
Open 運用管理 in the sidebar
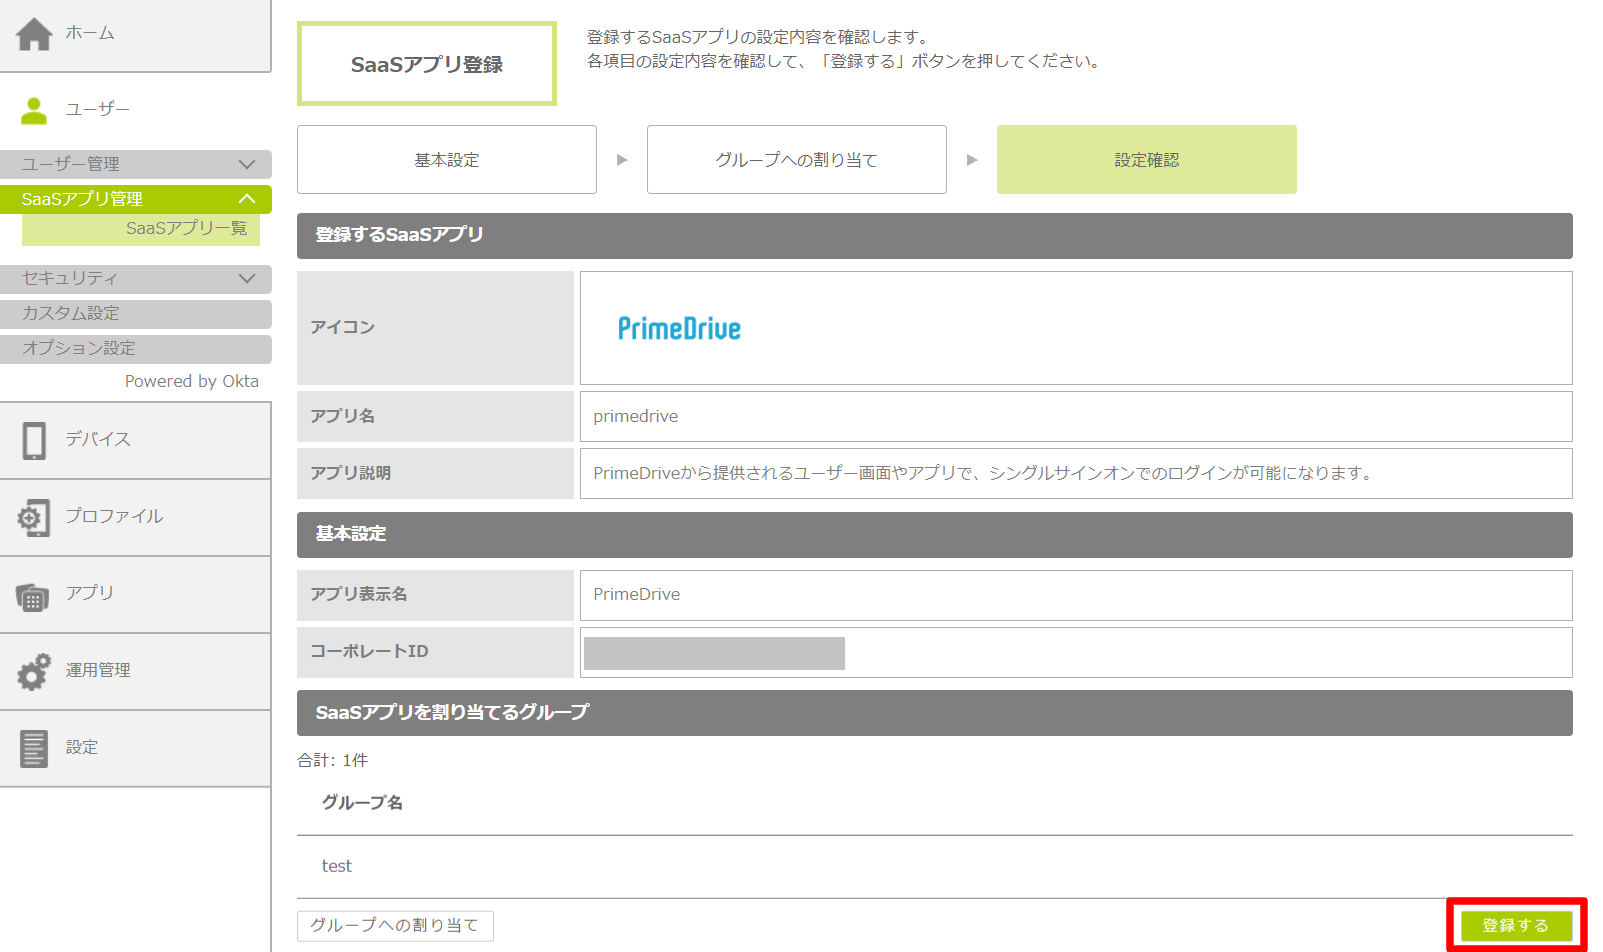(135, 671)
